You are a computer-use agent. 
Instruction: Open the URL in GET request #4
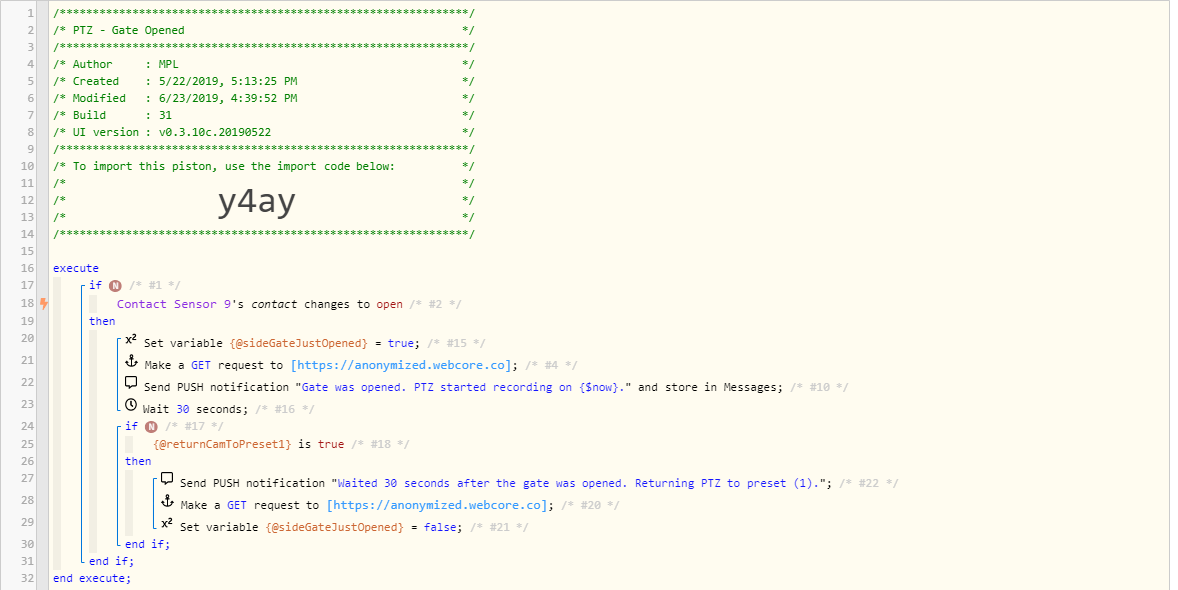(x=403, y=365)
